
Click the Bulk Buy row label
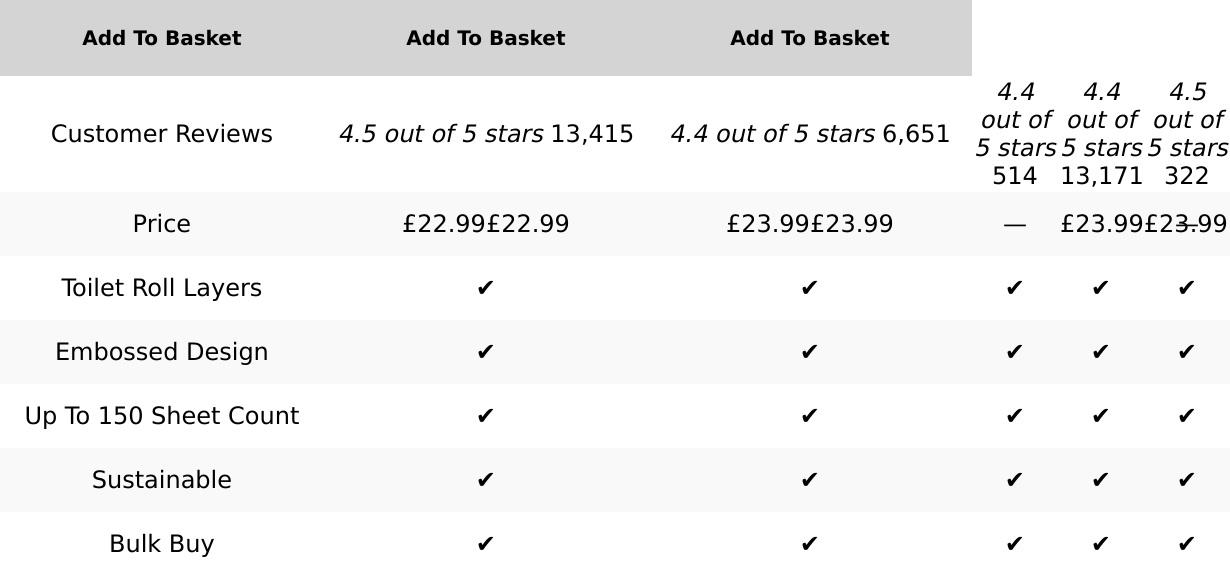[x=161, y=544]
